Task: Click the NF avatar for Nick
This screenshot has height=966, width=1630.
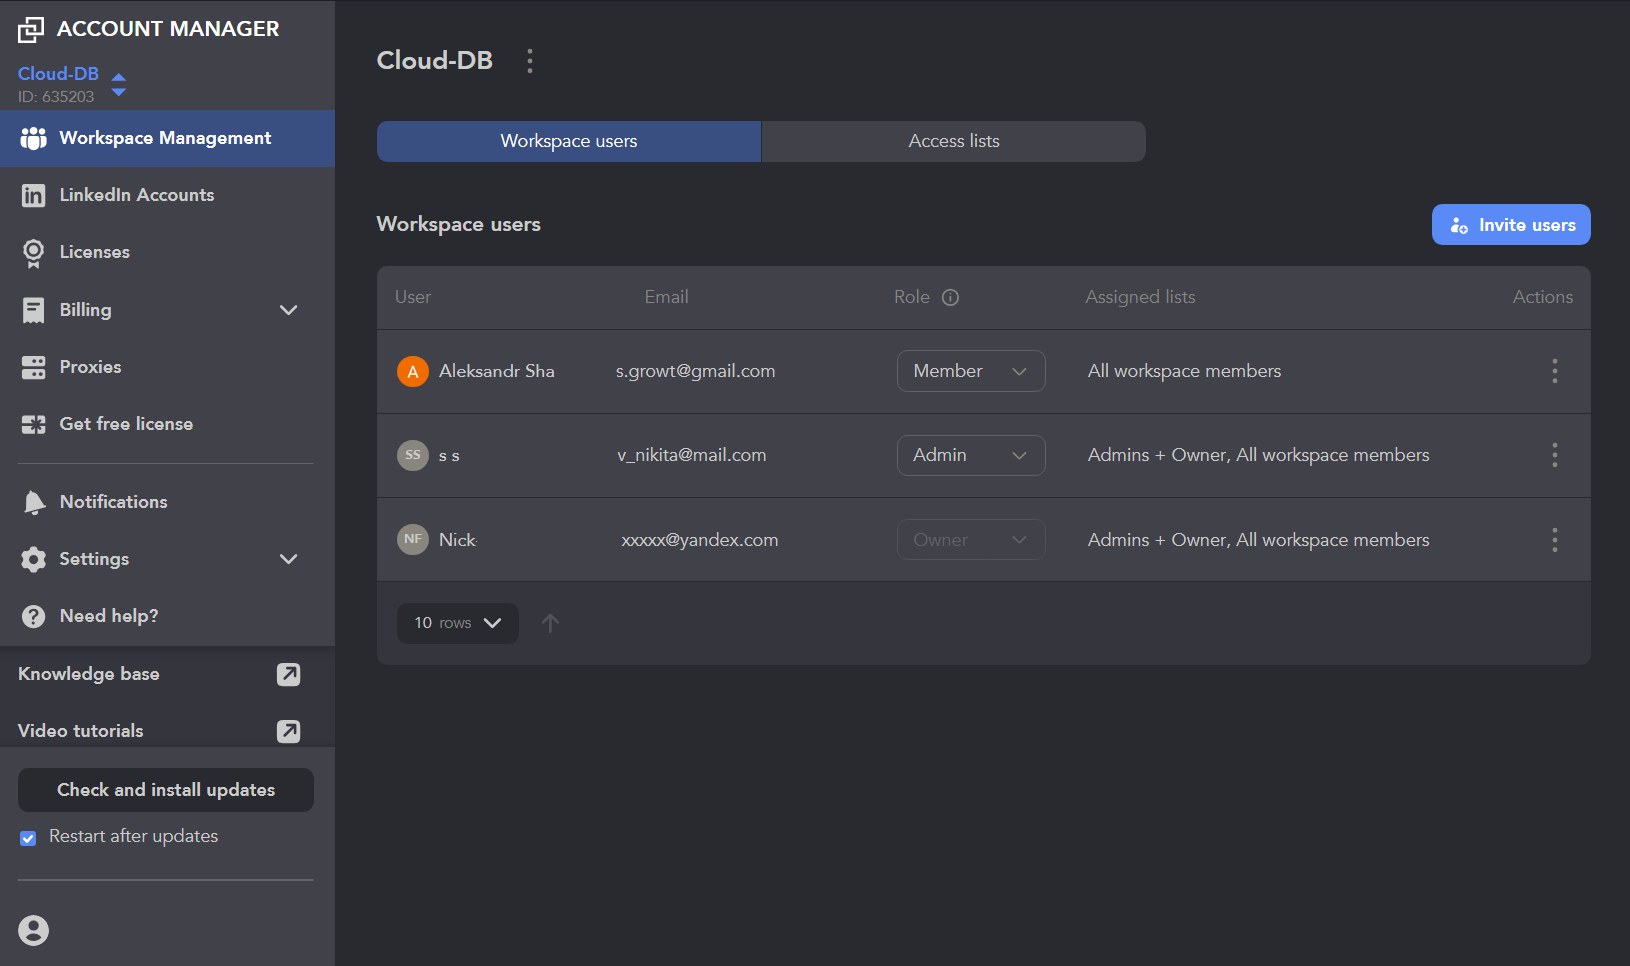Action: coord(413,540)
